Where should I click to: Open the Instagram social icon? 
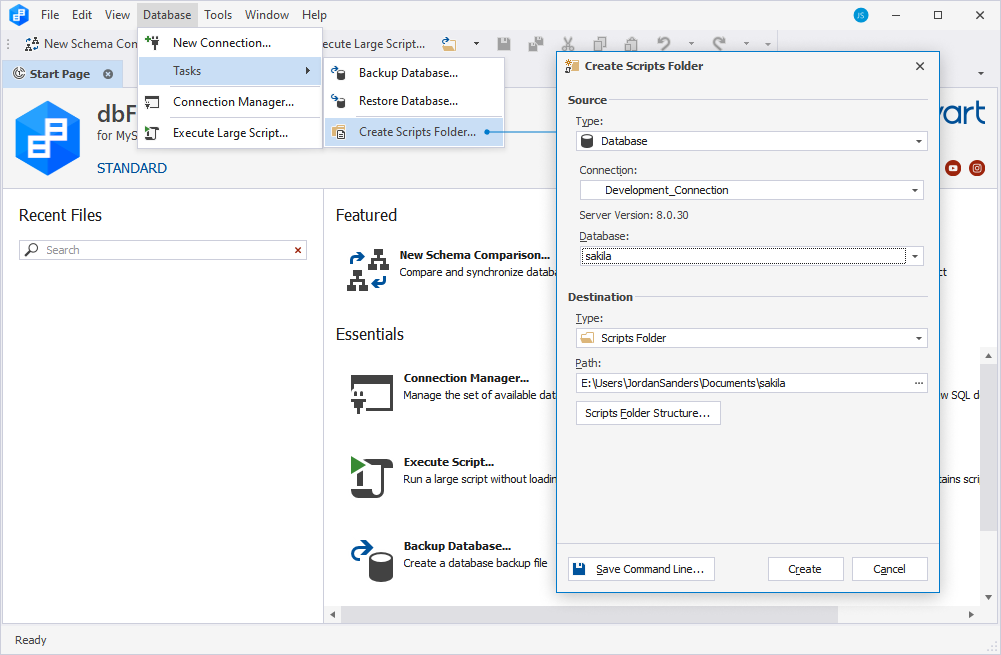(x=977, y=169)
